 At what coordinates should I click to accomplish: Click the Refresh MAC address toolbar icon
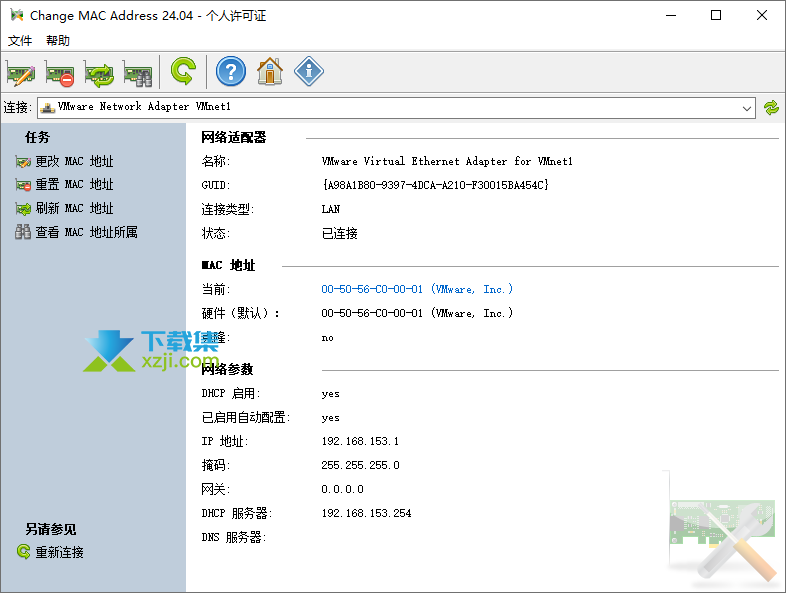(99, 73)
